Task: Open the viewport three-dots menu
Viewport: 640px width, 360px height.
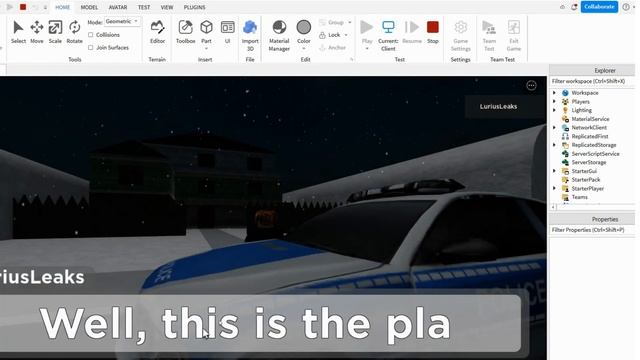Action: 531,86
